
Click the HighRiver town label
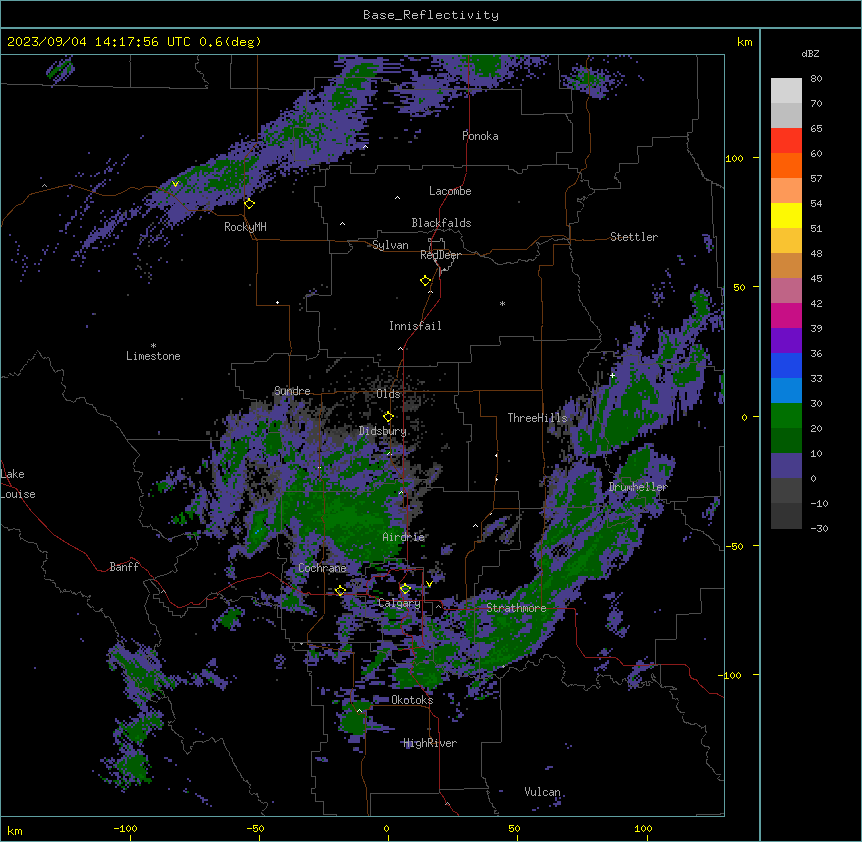coord(430,743)
